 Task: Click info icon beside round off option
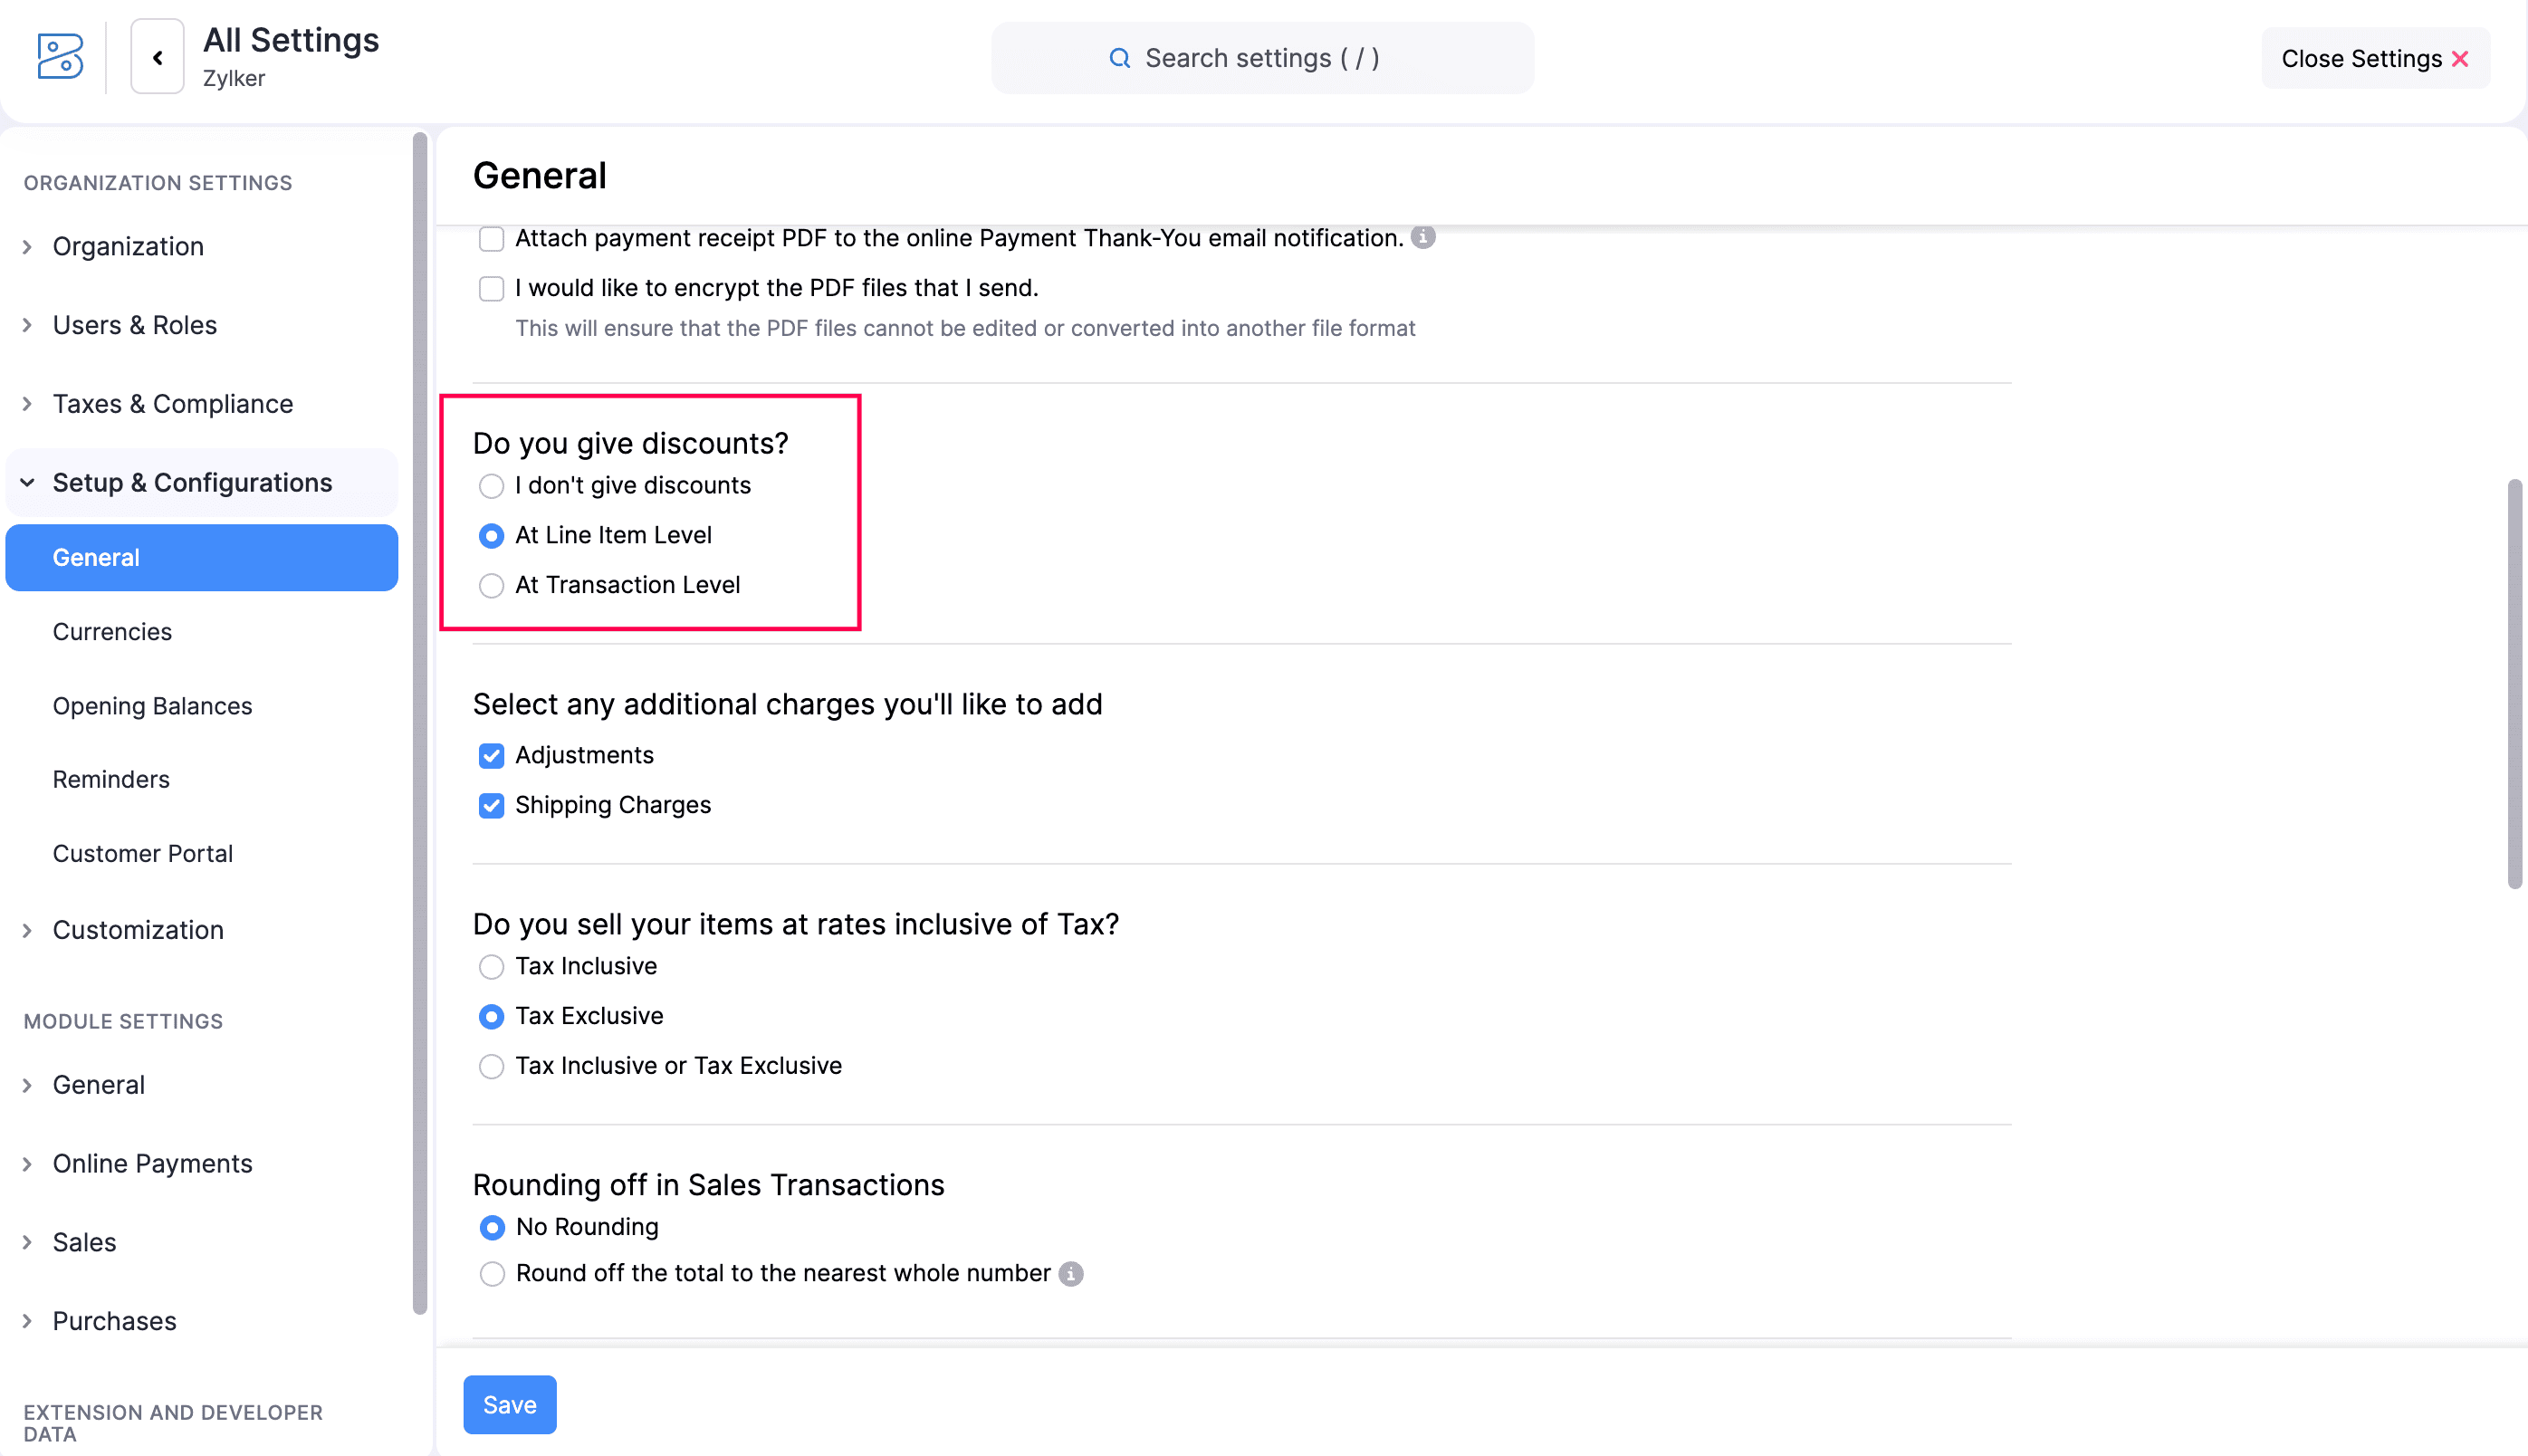(1071, 1273)
